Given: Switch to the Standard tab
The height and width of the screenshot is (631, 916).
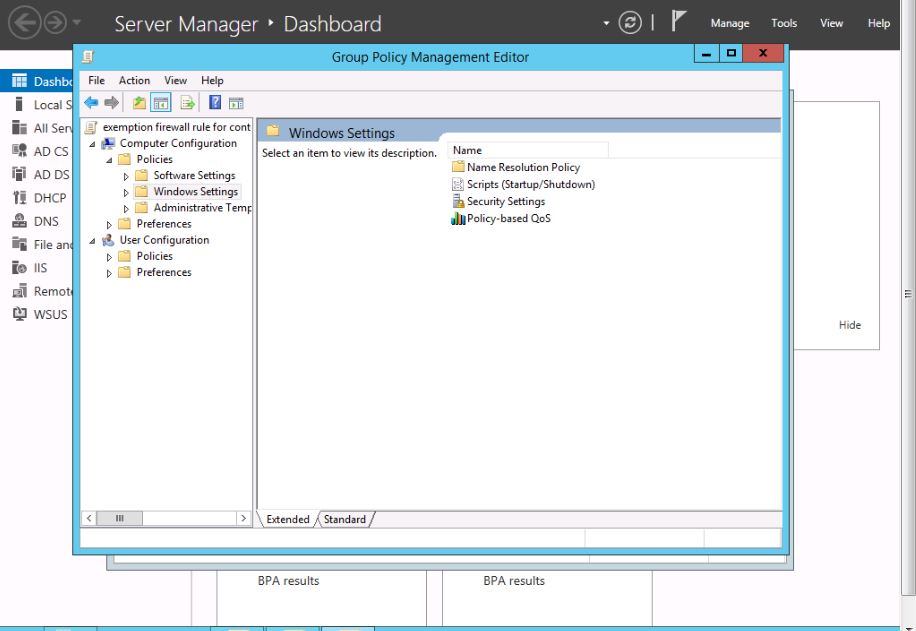Looking at the screenshot, I should pyautogui.click(x=345, y=519).
